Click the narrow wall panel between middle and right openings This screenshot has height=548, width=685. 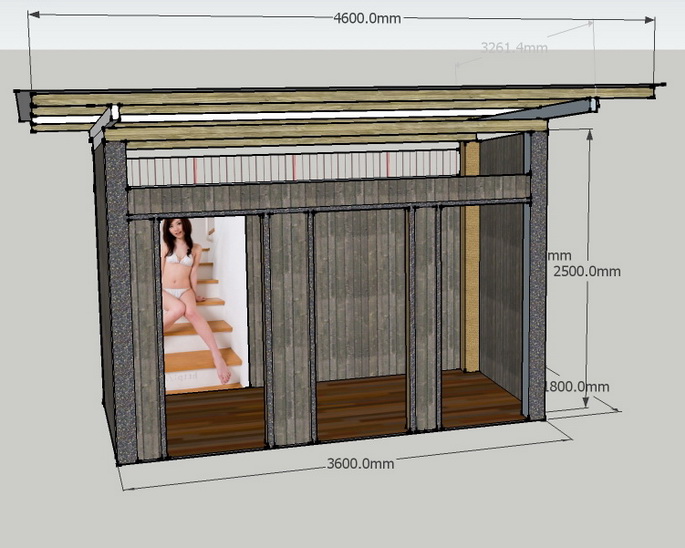click(x=426, y=315)
